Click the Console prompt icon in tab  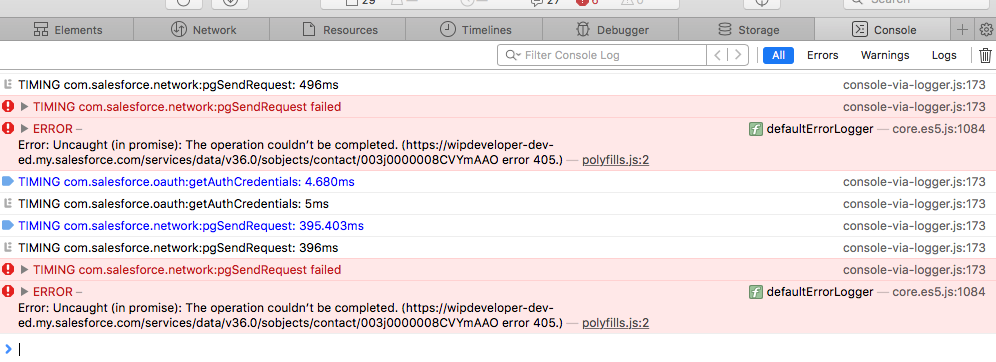pos(859,29)
